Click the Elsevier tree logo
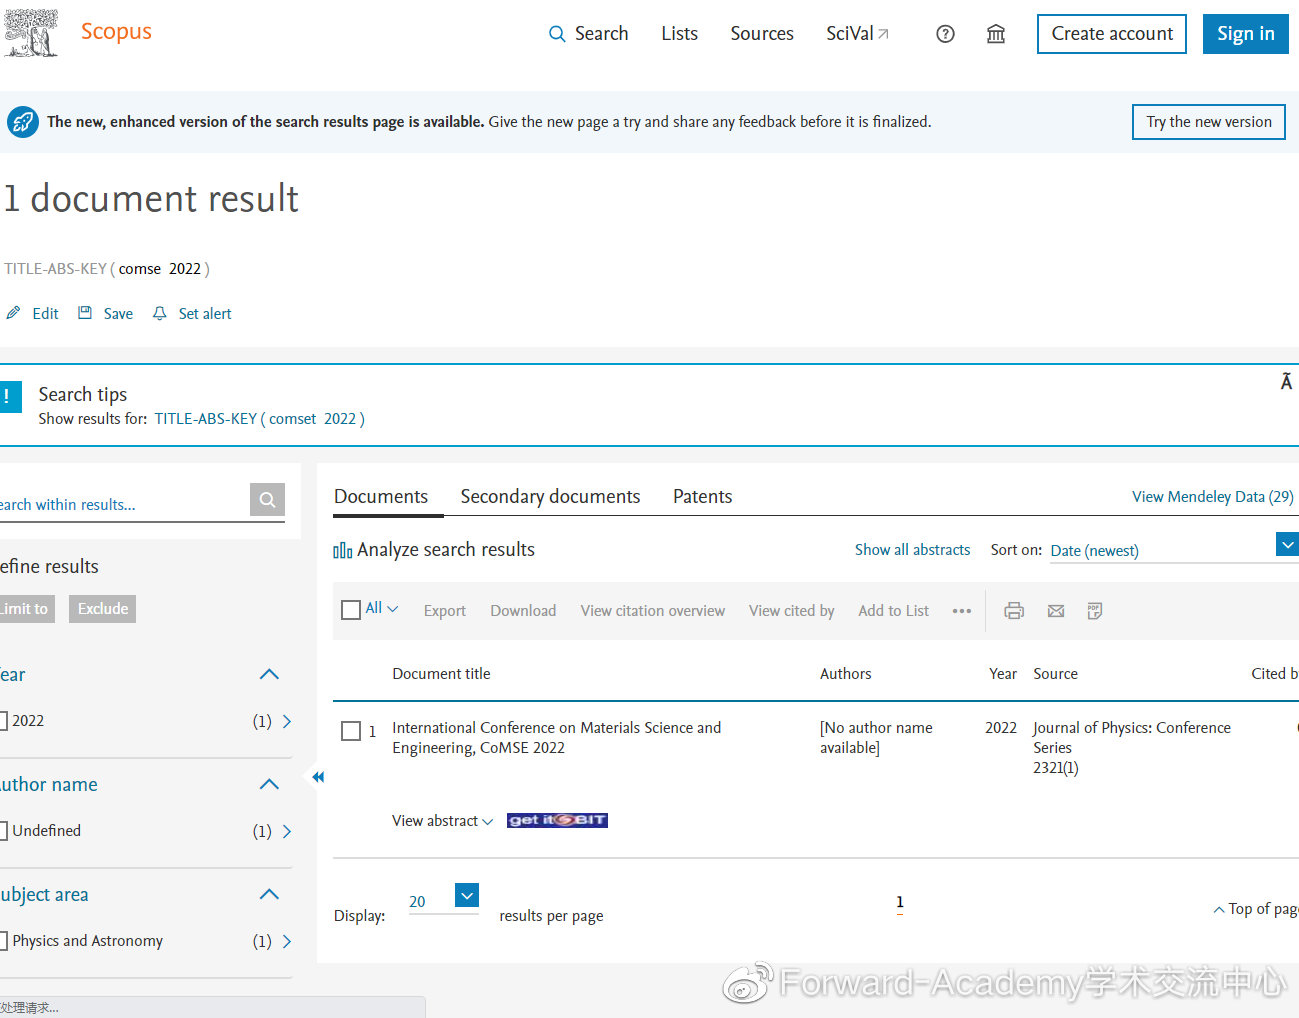The height and width of the screenshot is (1018, 1299). [30, 32]
